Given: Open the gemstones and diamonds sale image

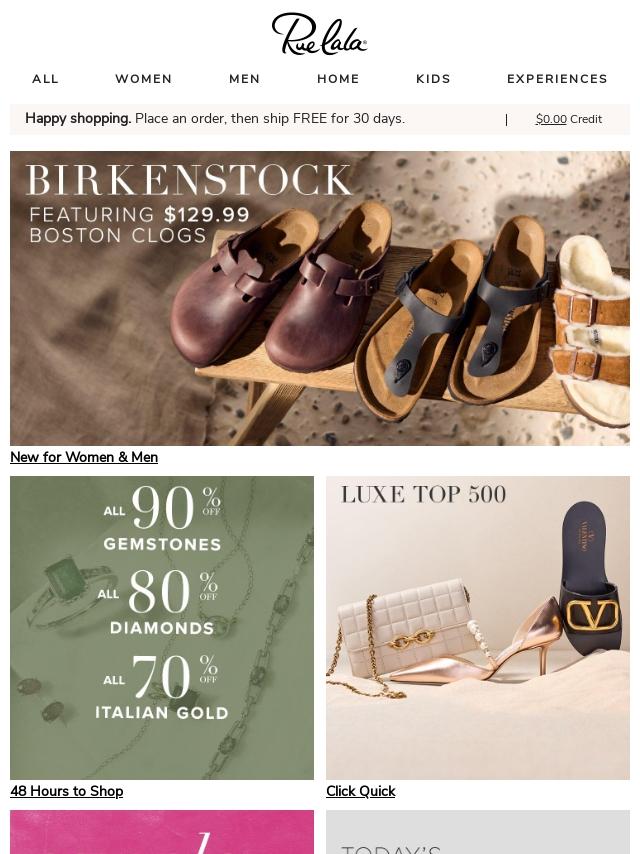Looking at the screenshot, I should coord(162,627).
